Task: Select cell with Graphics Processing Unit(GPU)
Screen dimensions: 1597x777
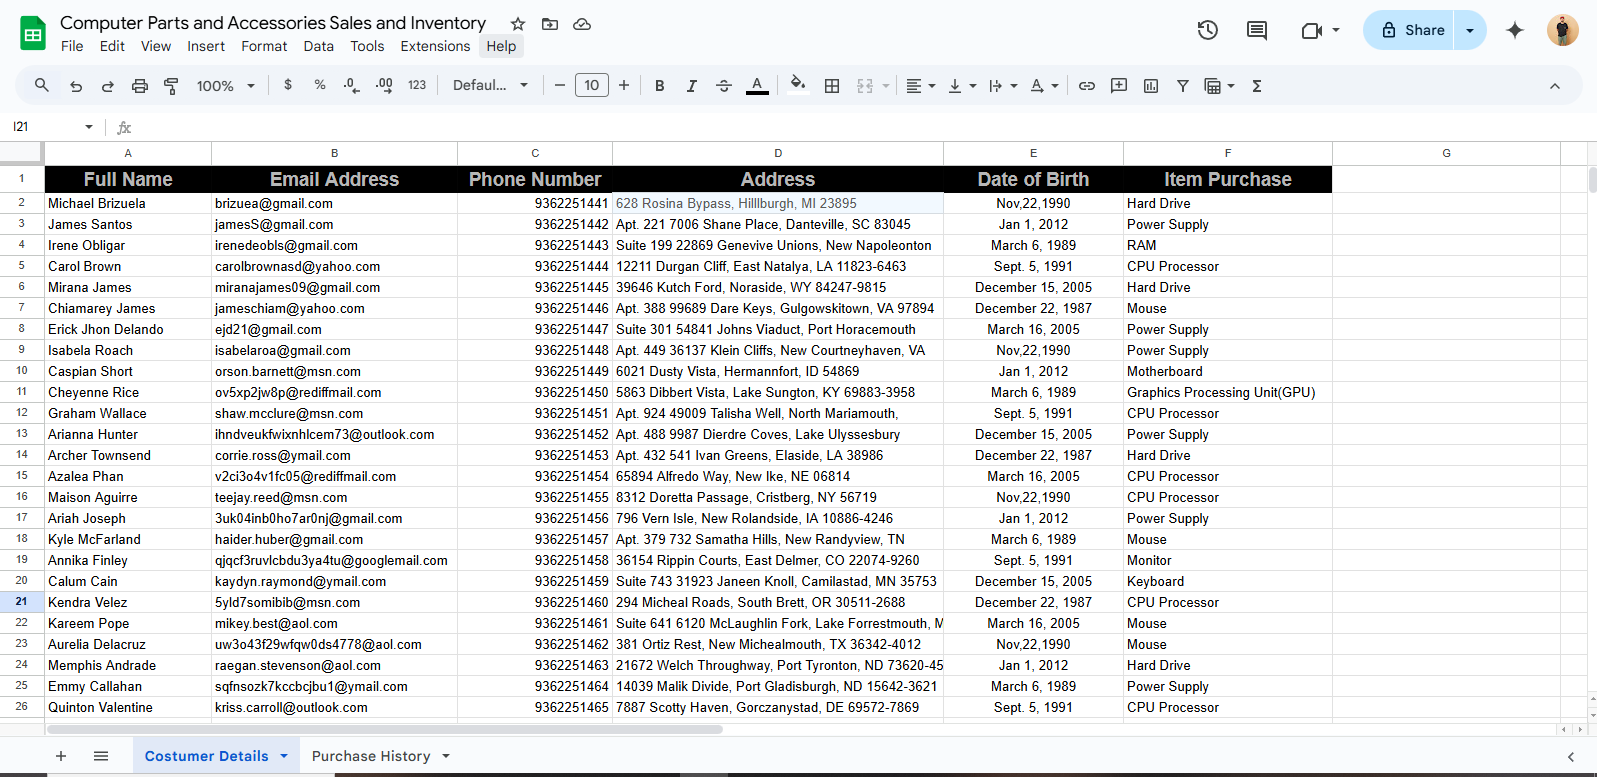Action: [1228, 392]
